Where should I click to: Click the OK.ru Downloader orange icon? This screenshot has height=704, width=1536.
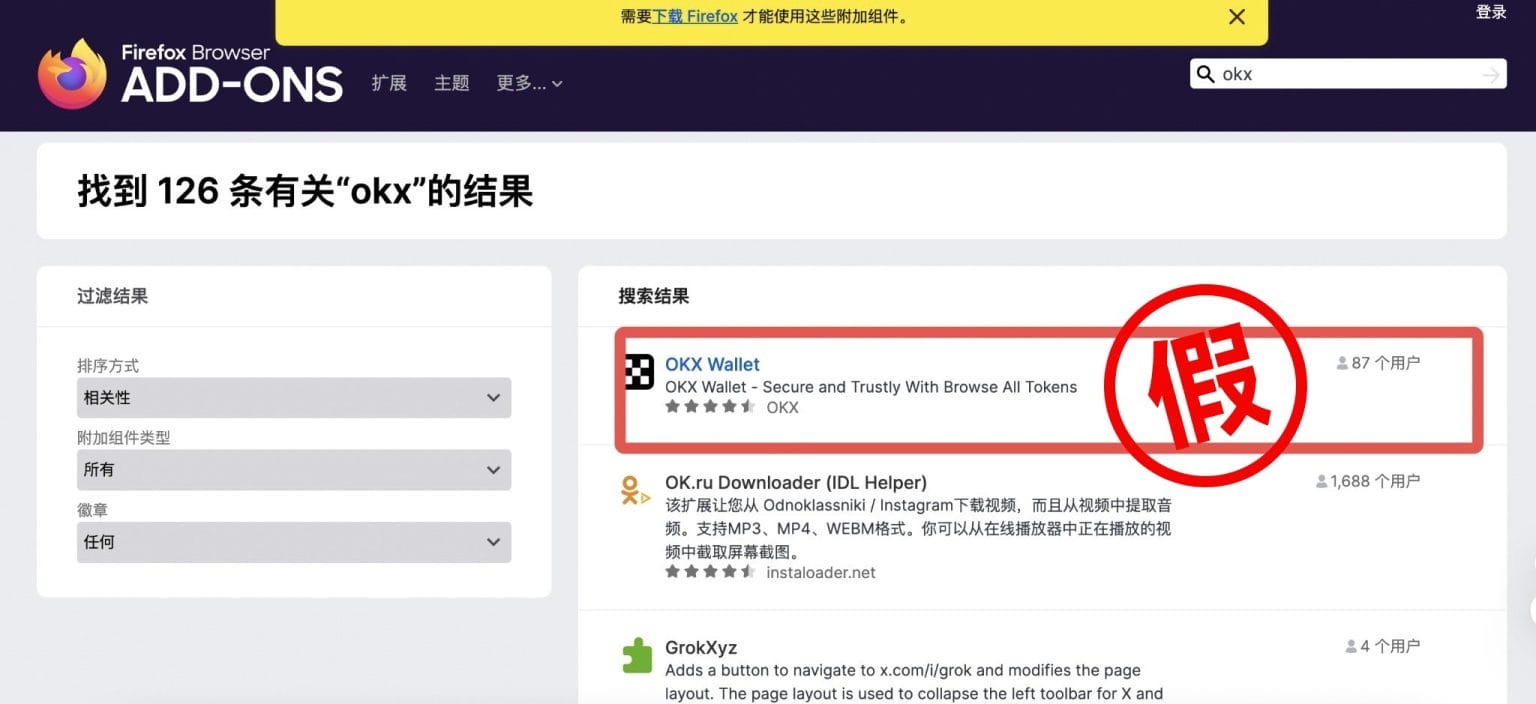click(x=634, y=491)
